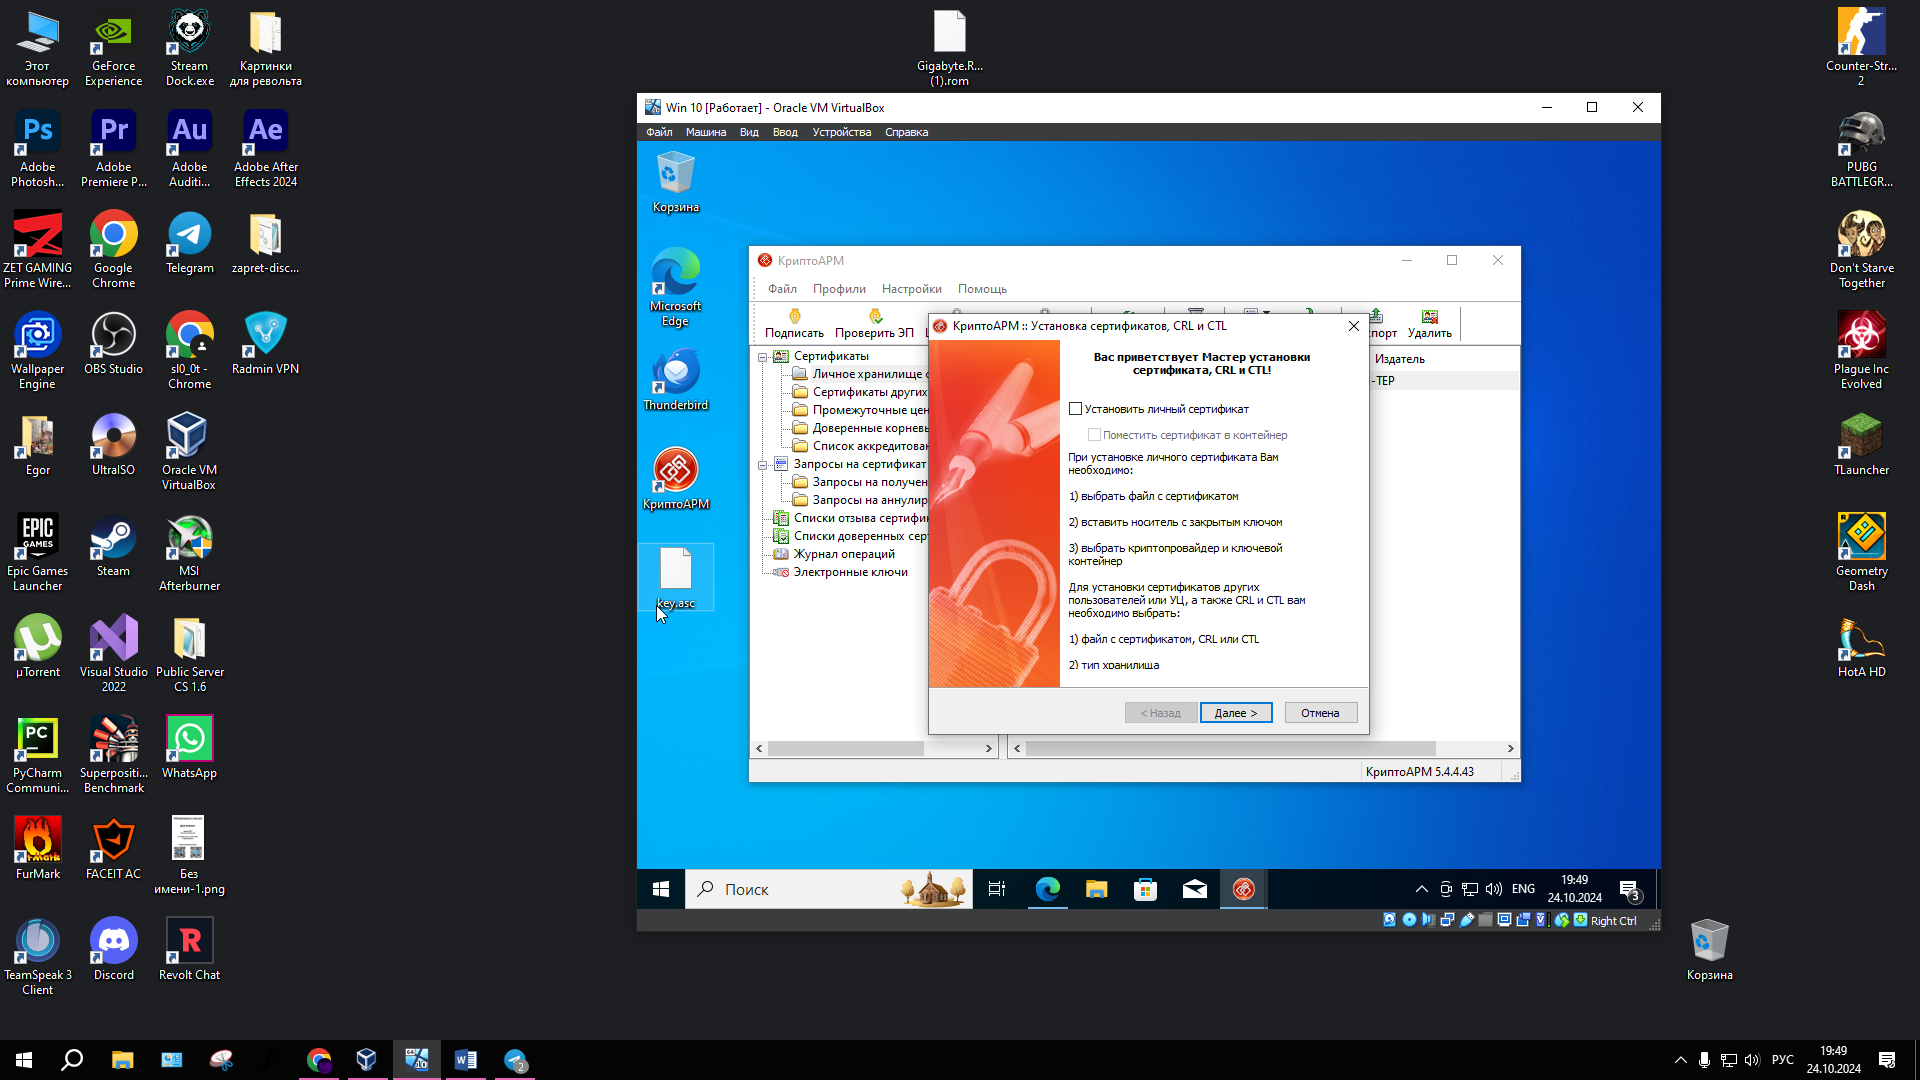Expand hidden tray icons in VM taskbar
Screen dimensions: 1920x1080
[1421, 889]
